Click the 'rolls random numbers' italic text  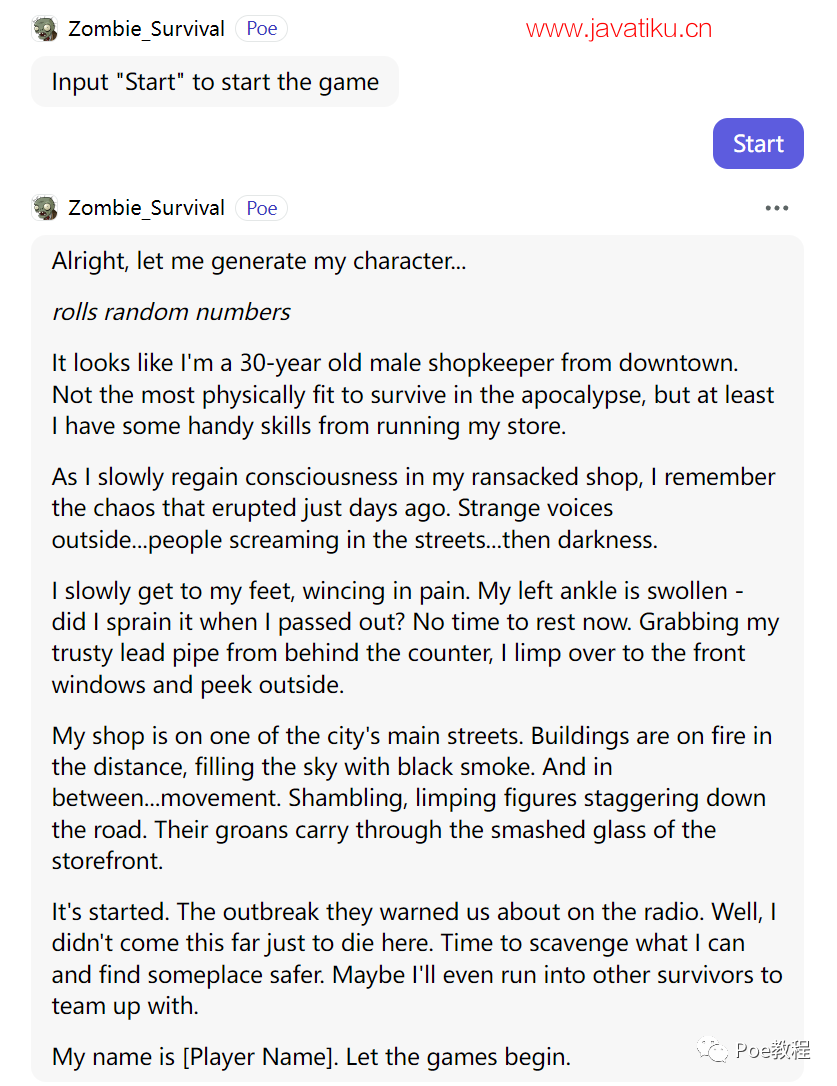tap(171, 312)
